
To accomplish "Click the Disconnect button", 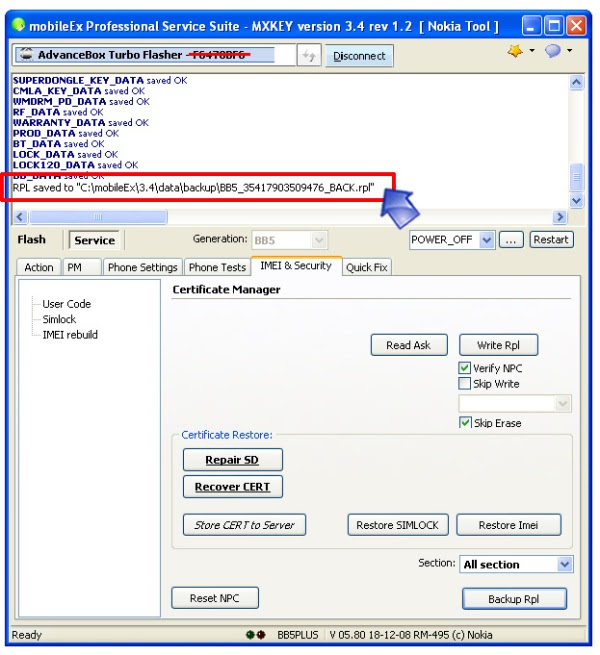I will 359,56.
